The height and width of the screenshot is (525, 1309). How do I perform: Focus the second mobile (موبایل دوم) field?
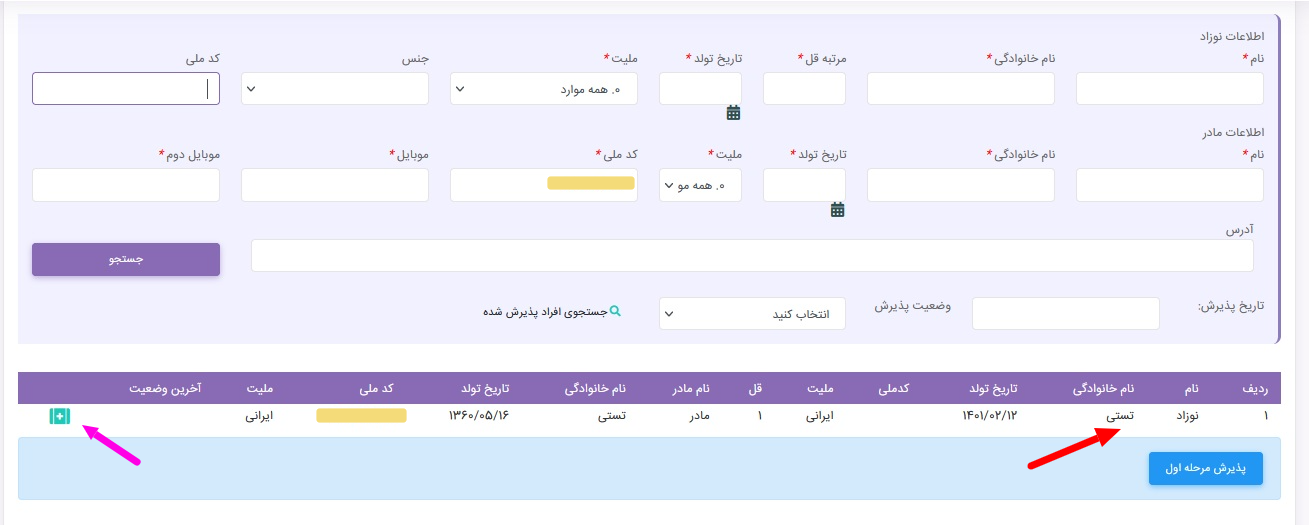(x=125, y=185)
